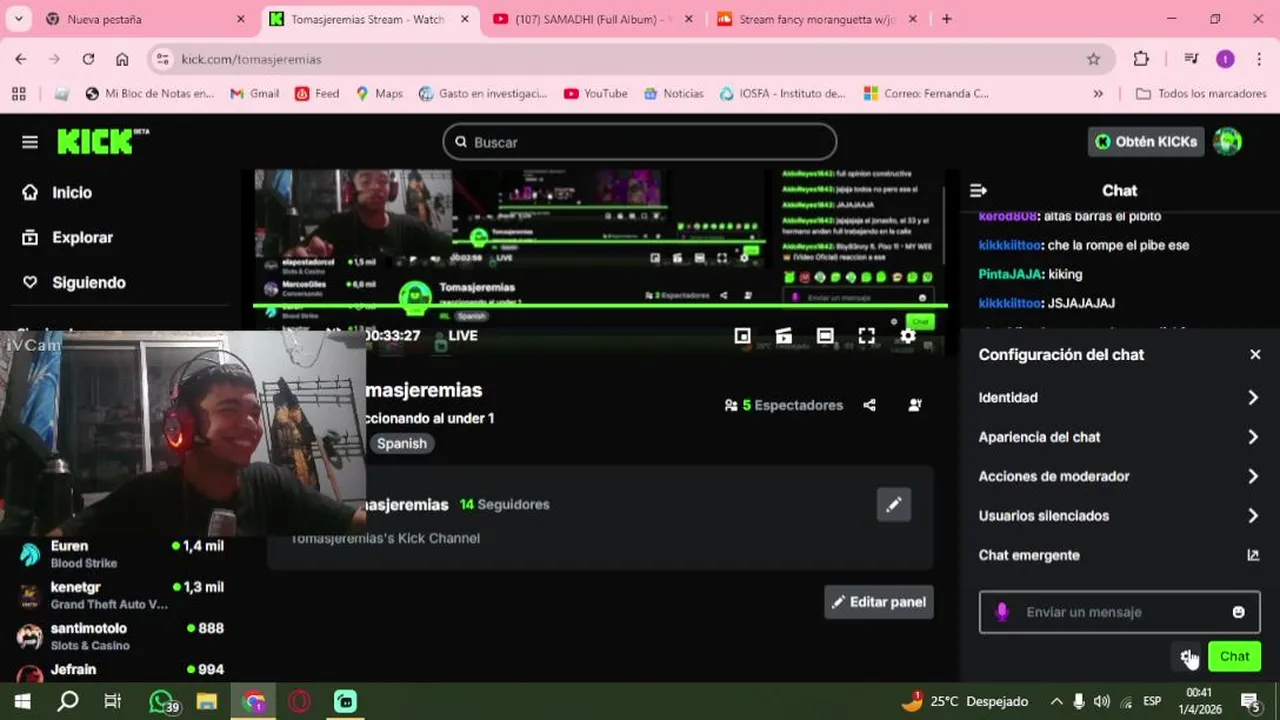Click the Spanish language tag
The height and width of the screenshot is (720, 1280).
[x=402, y=443]
